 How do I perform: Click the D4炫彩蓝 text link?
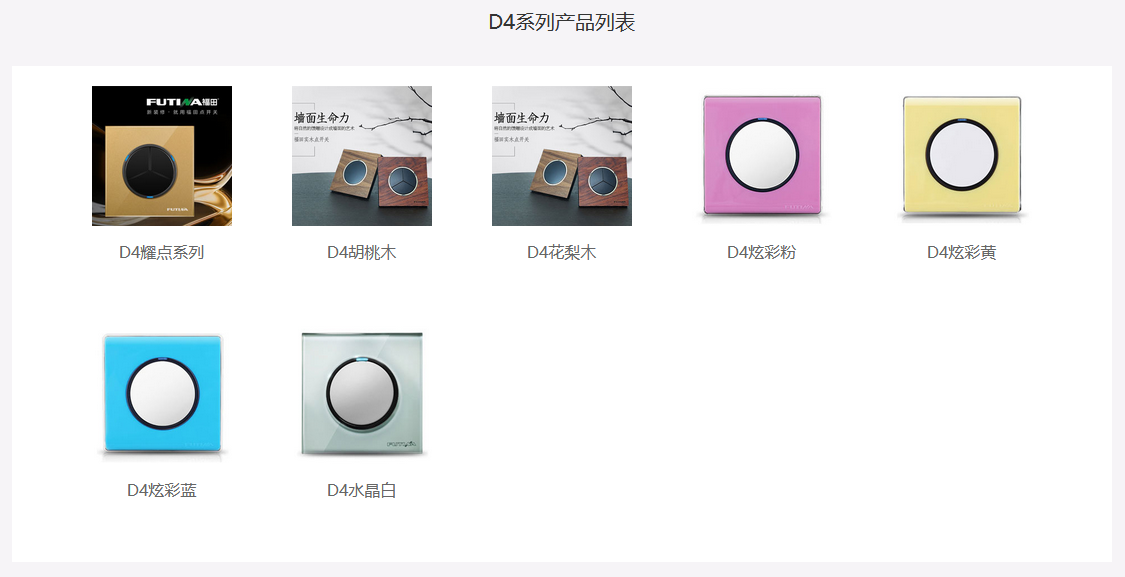[161, 491]
